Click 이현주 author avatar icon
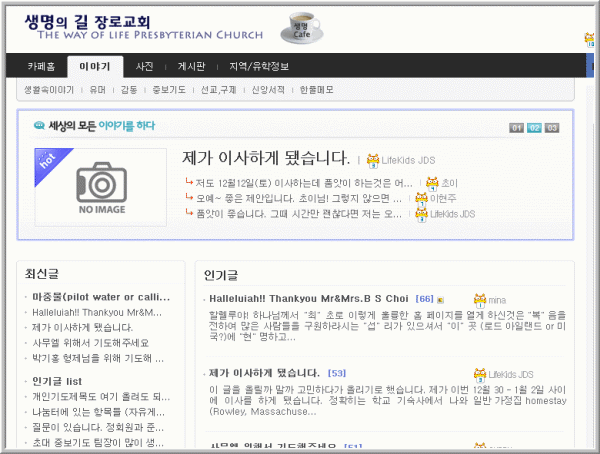This screenshot has height=454, width=600. coord(421,199)
